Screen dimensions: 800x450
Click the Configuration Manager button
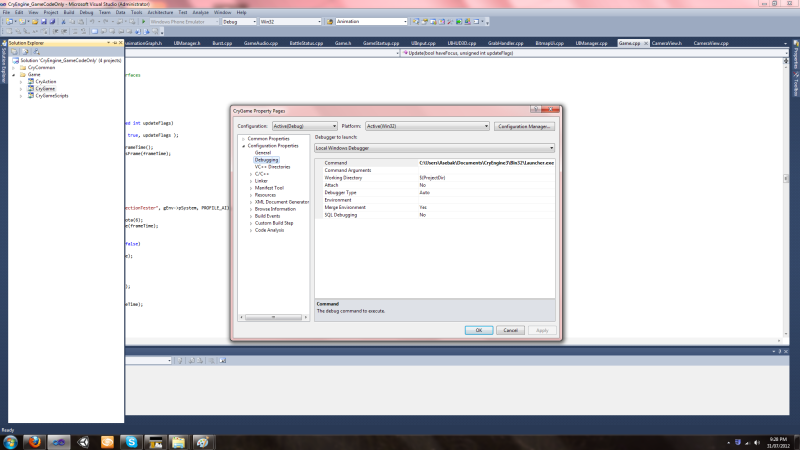524,126
